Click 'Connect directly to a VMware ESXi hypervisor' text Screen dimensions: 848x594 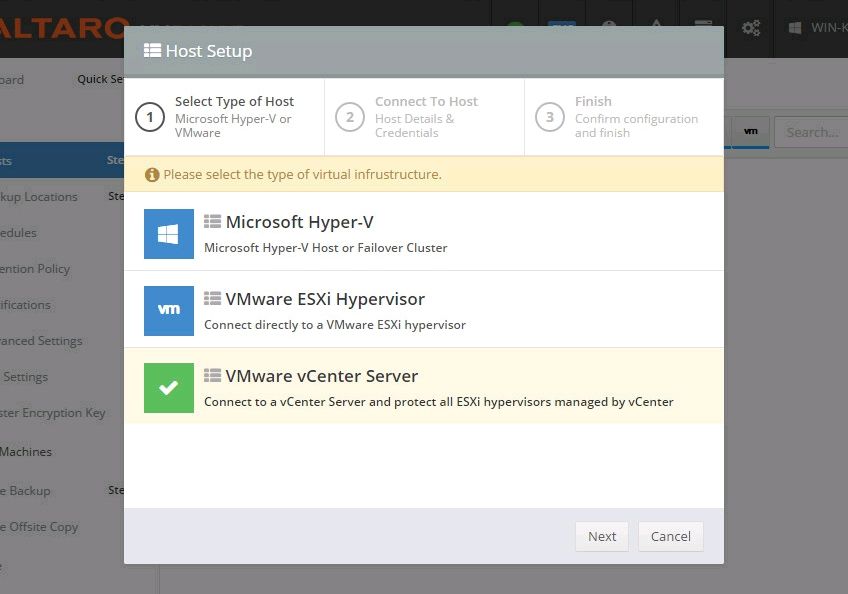click(335, 325)
